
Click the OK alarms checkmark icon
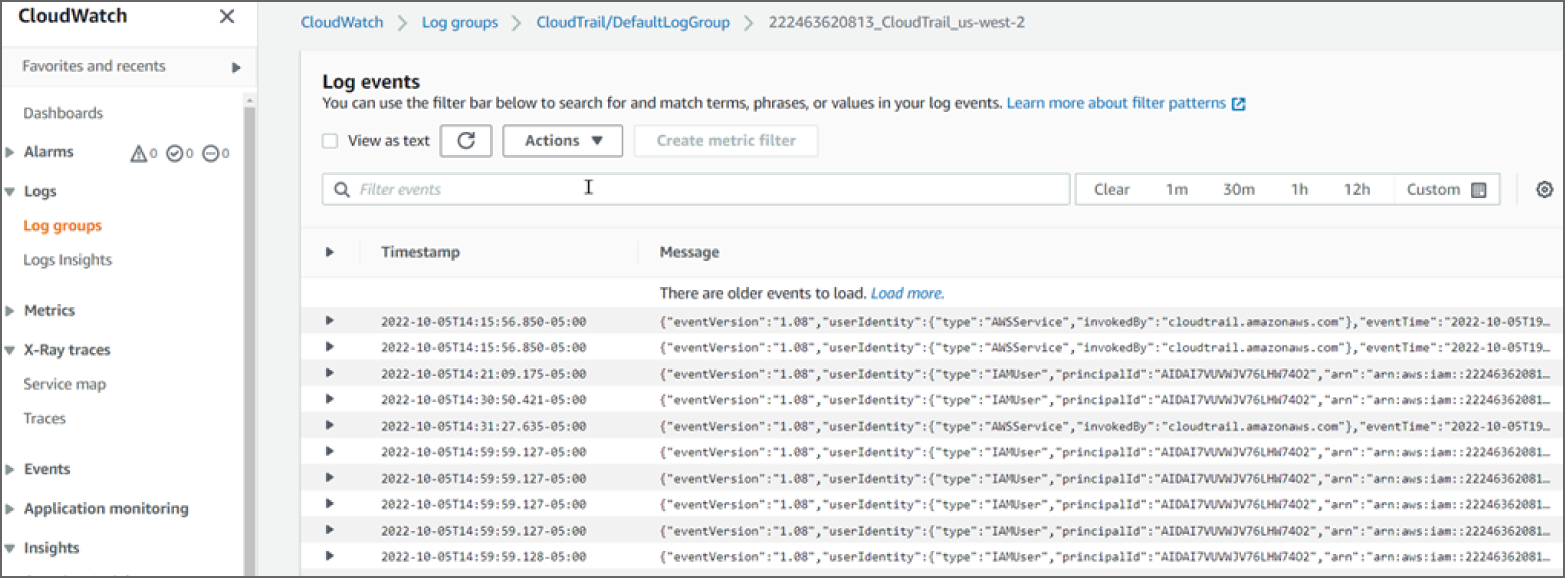click(174, 153)
